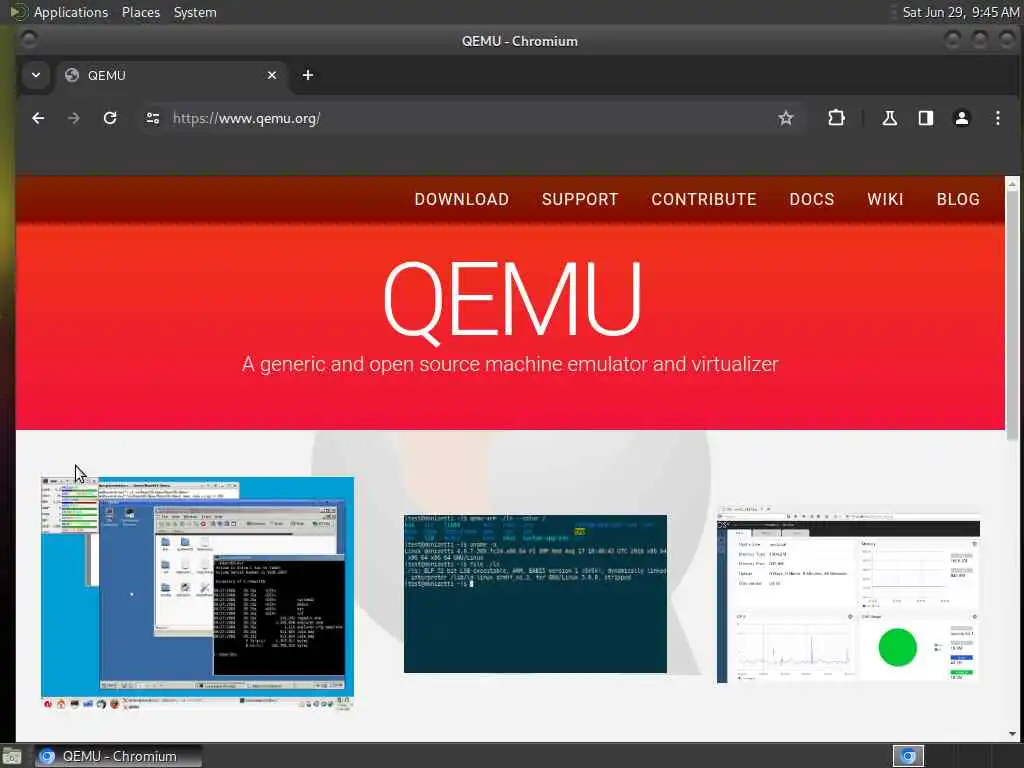Screen dimensions: 1024x768
Task: Expand the tab search dropdown
Action: pos(36,75)
